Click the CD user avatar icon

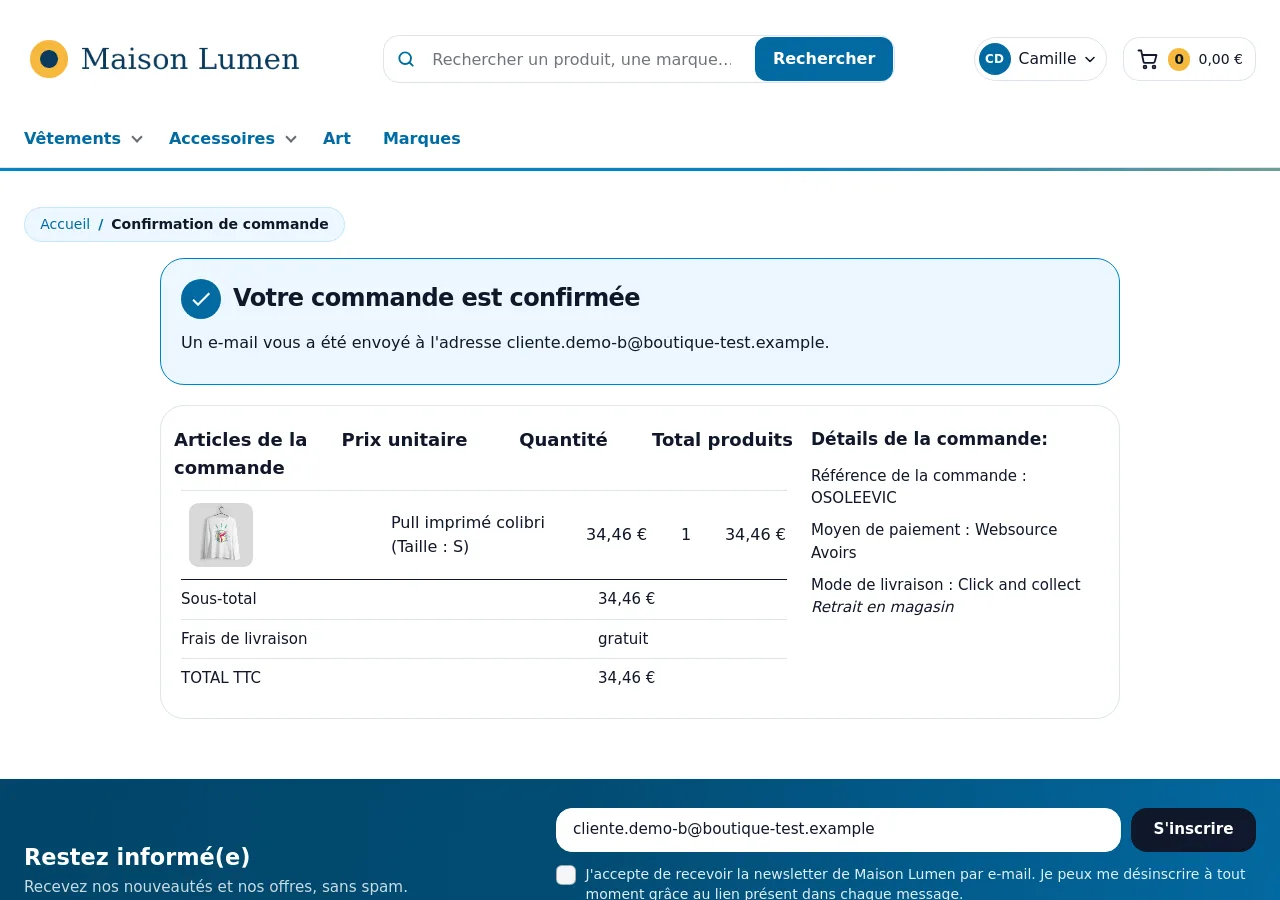(994, 59)
